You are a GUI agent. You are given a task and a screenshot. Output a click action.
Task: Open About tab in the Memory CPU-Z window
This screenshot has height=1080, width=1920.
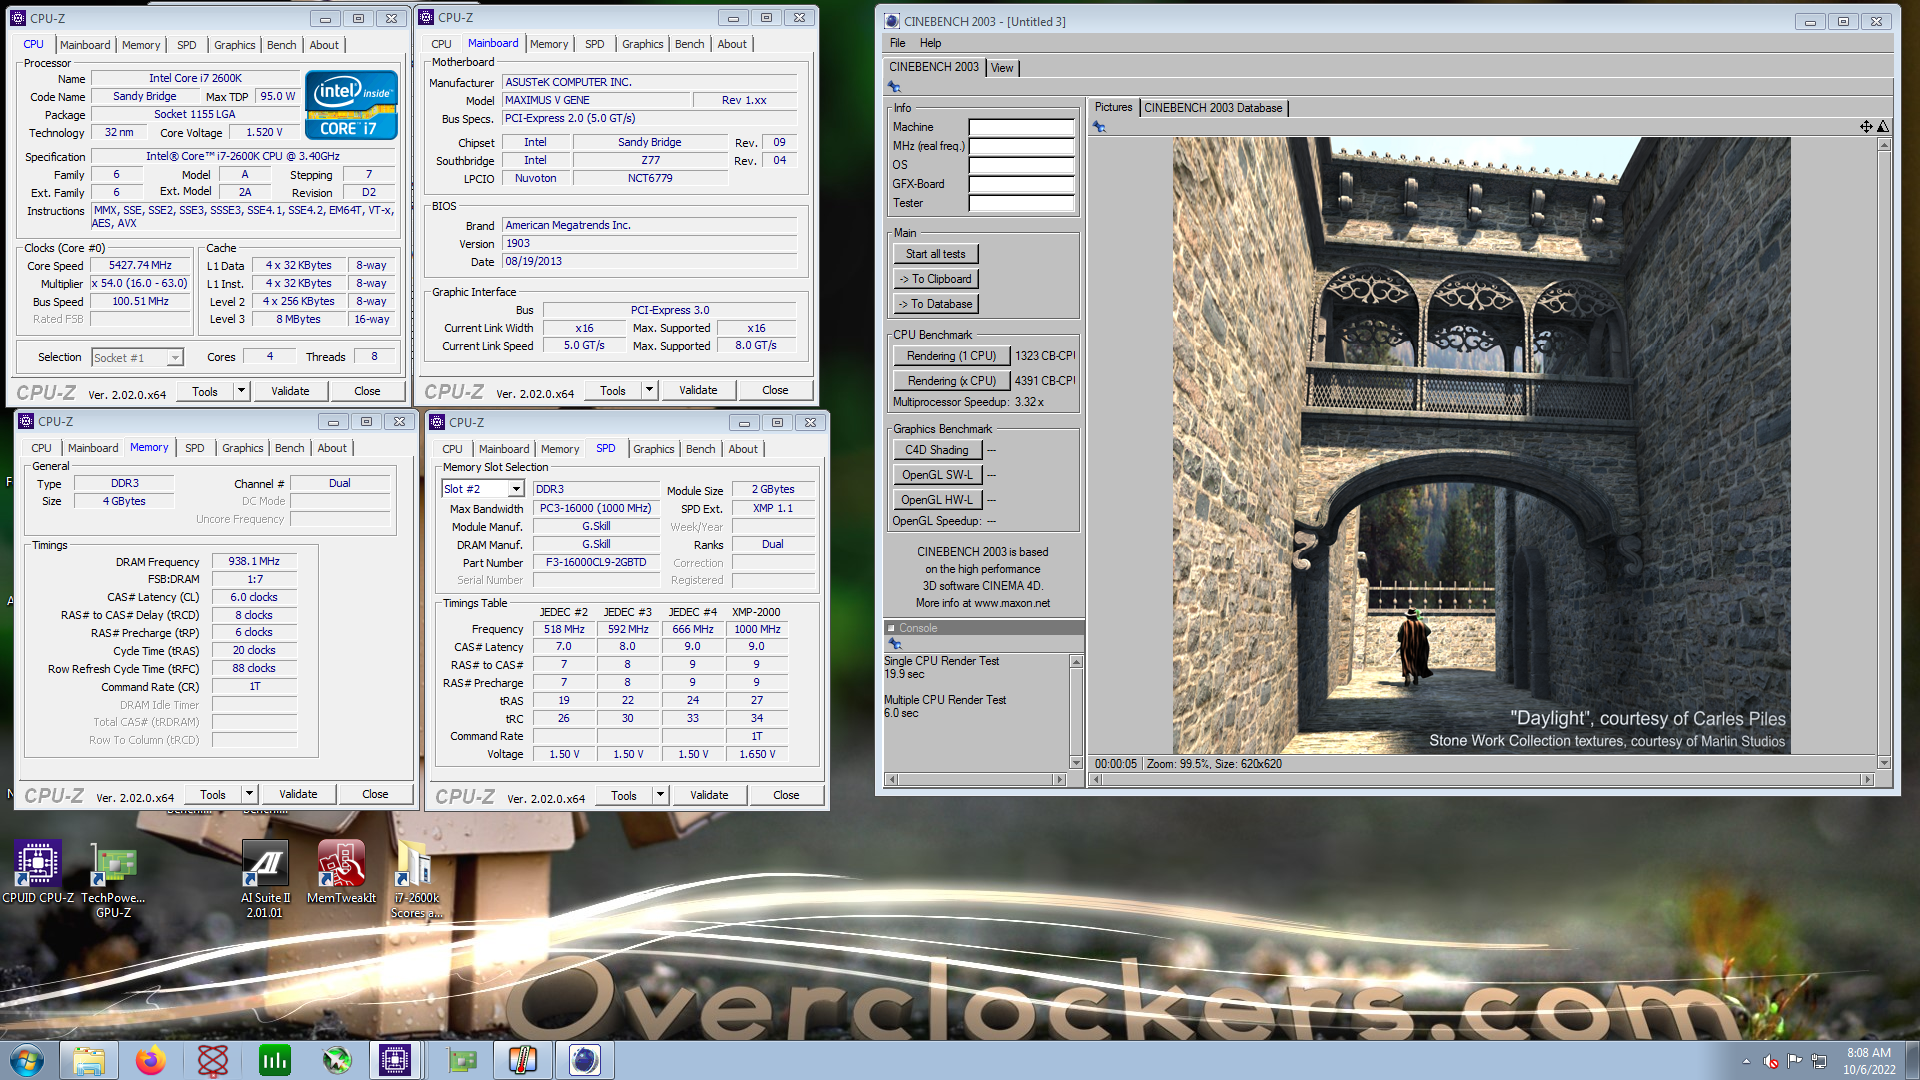(332, 448)
